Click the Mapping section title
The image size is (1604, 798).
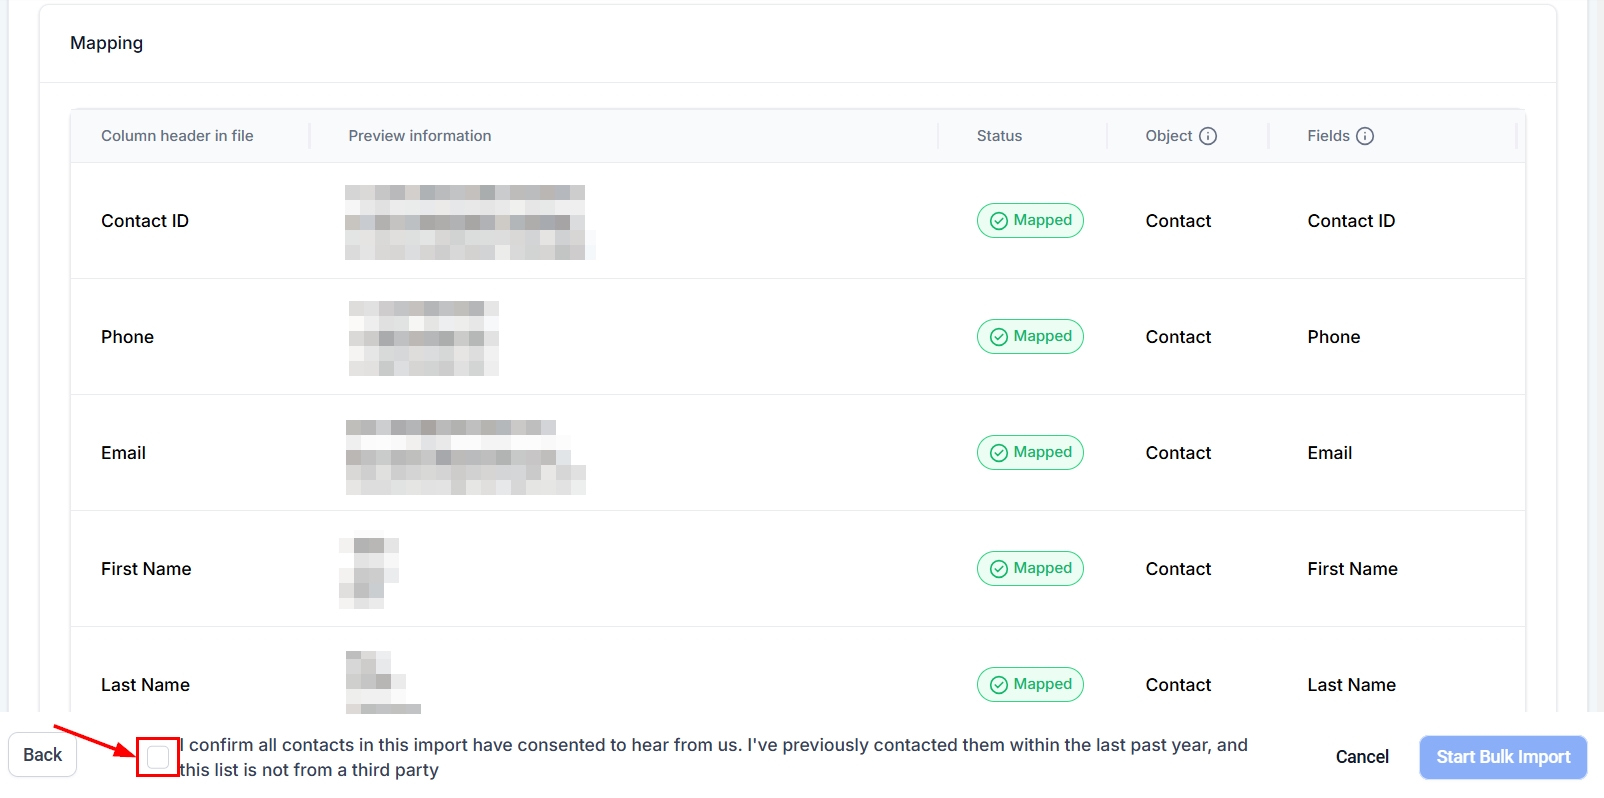[x=107, y=43]
